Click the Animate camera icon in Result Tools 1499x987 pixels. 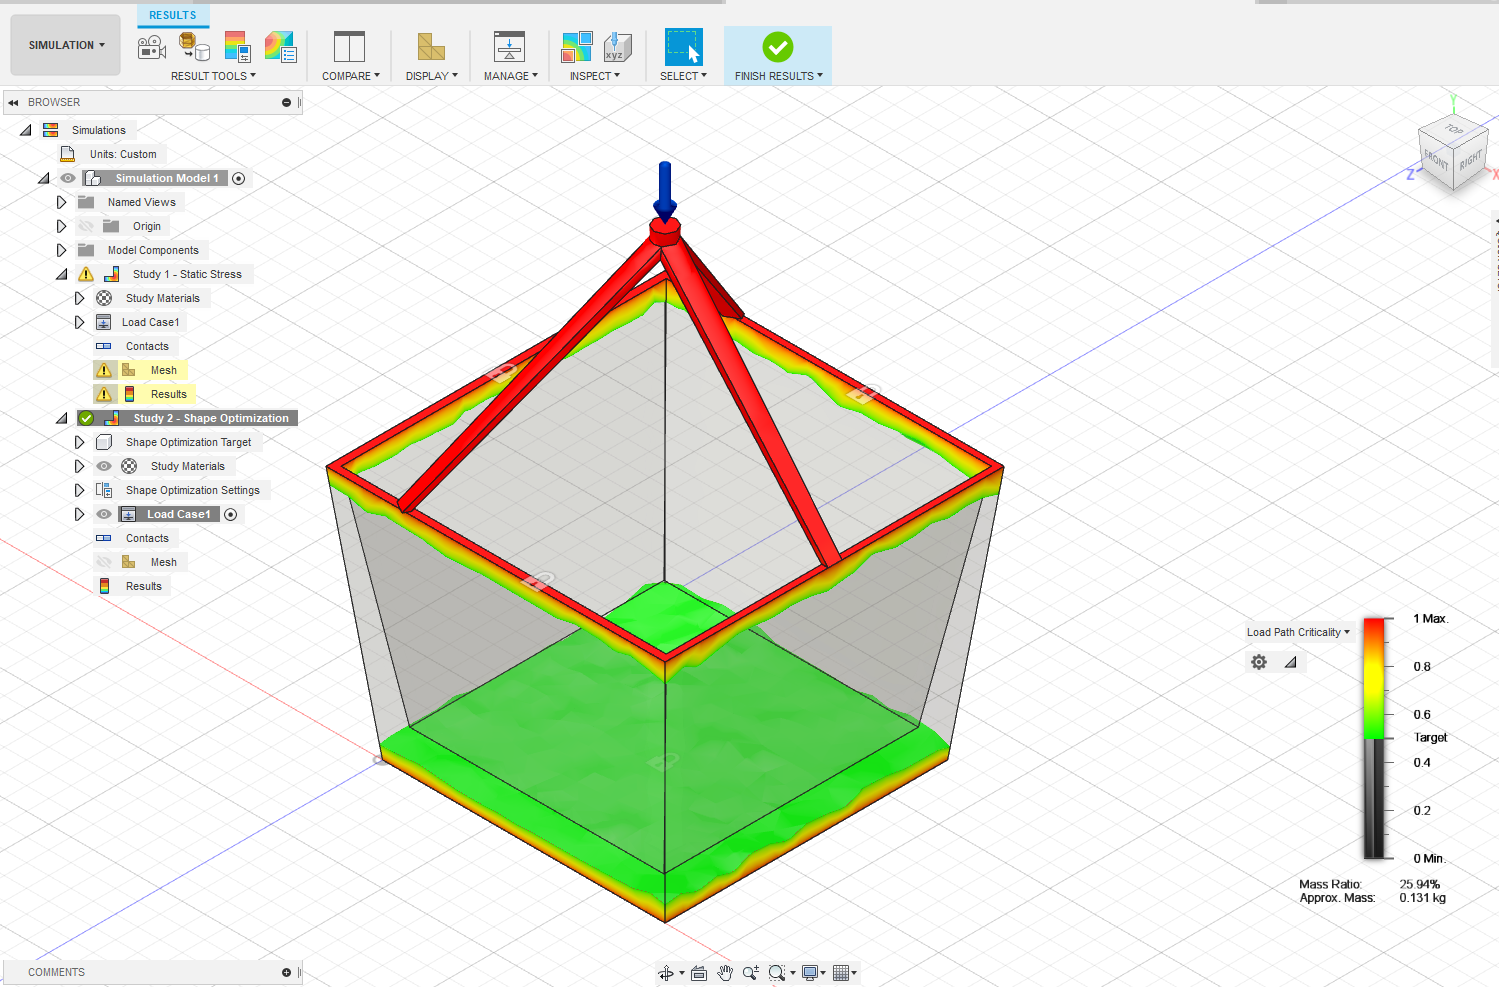(151, 47)
